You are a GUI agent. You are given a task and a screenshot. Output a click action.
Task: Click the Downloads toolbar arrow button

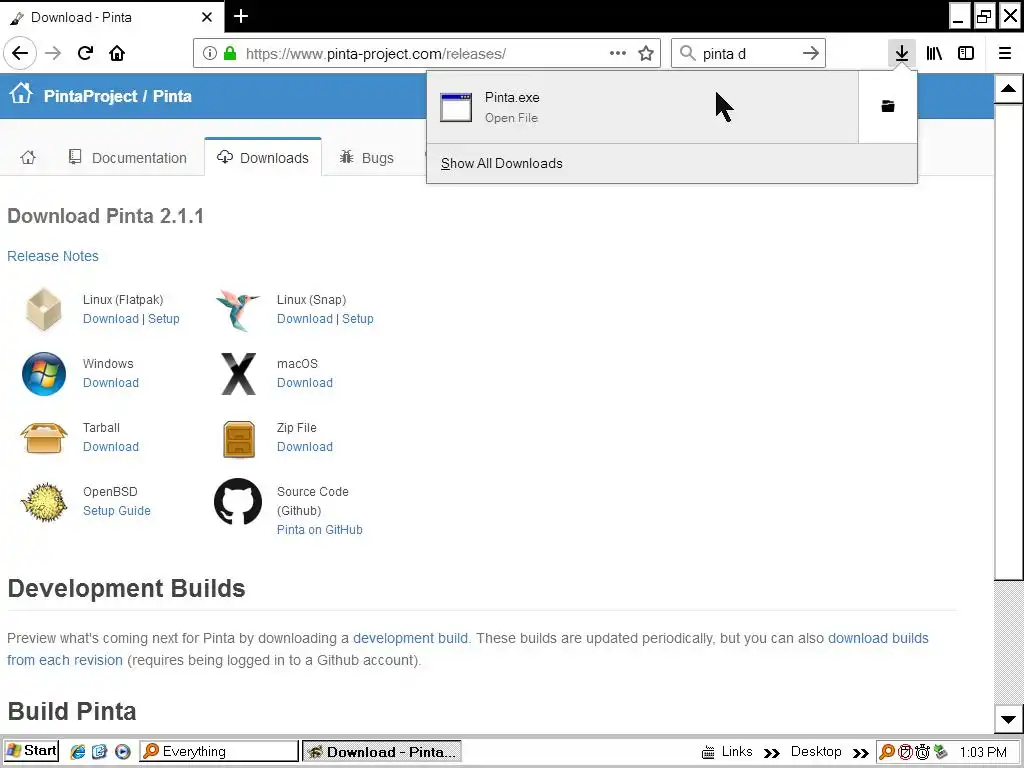901,53
